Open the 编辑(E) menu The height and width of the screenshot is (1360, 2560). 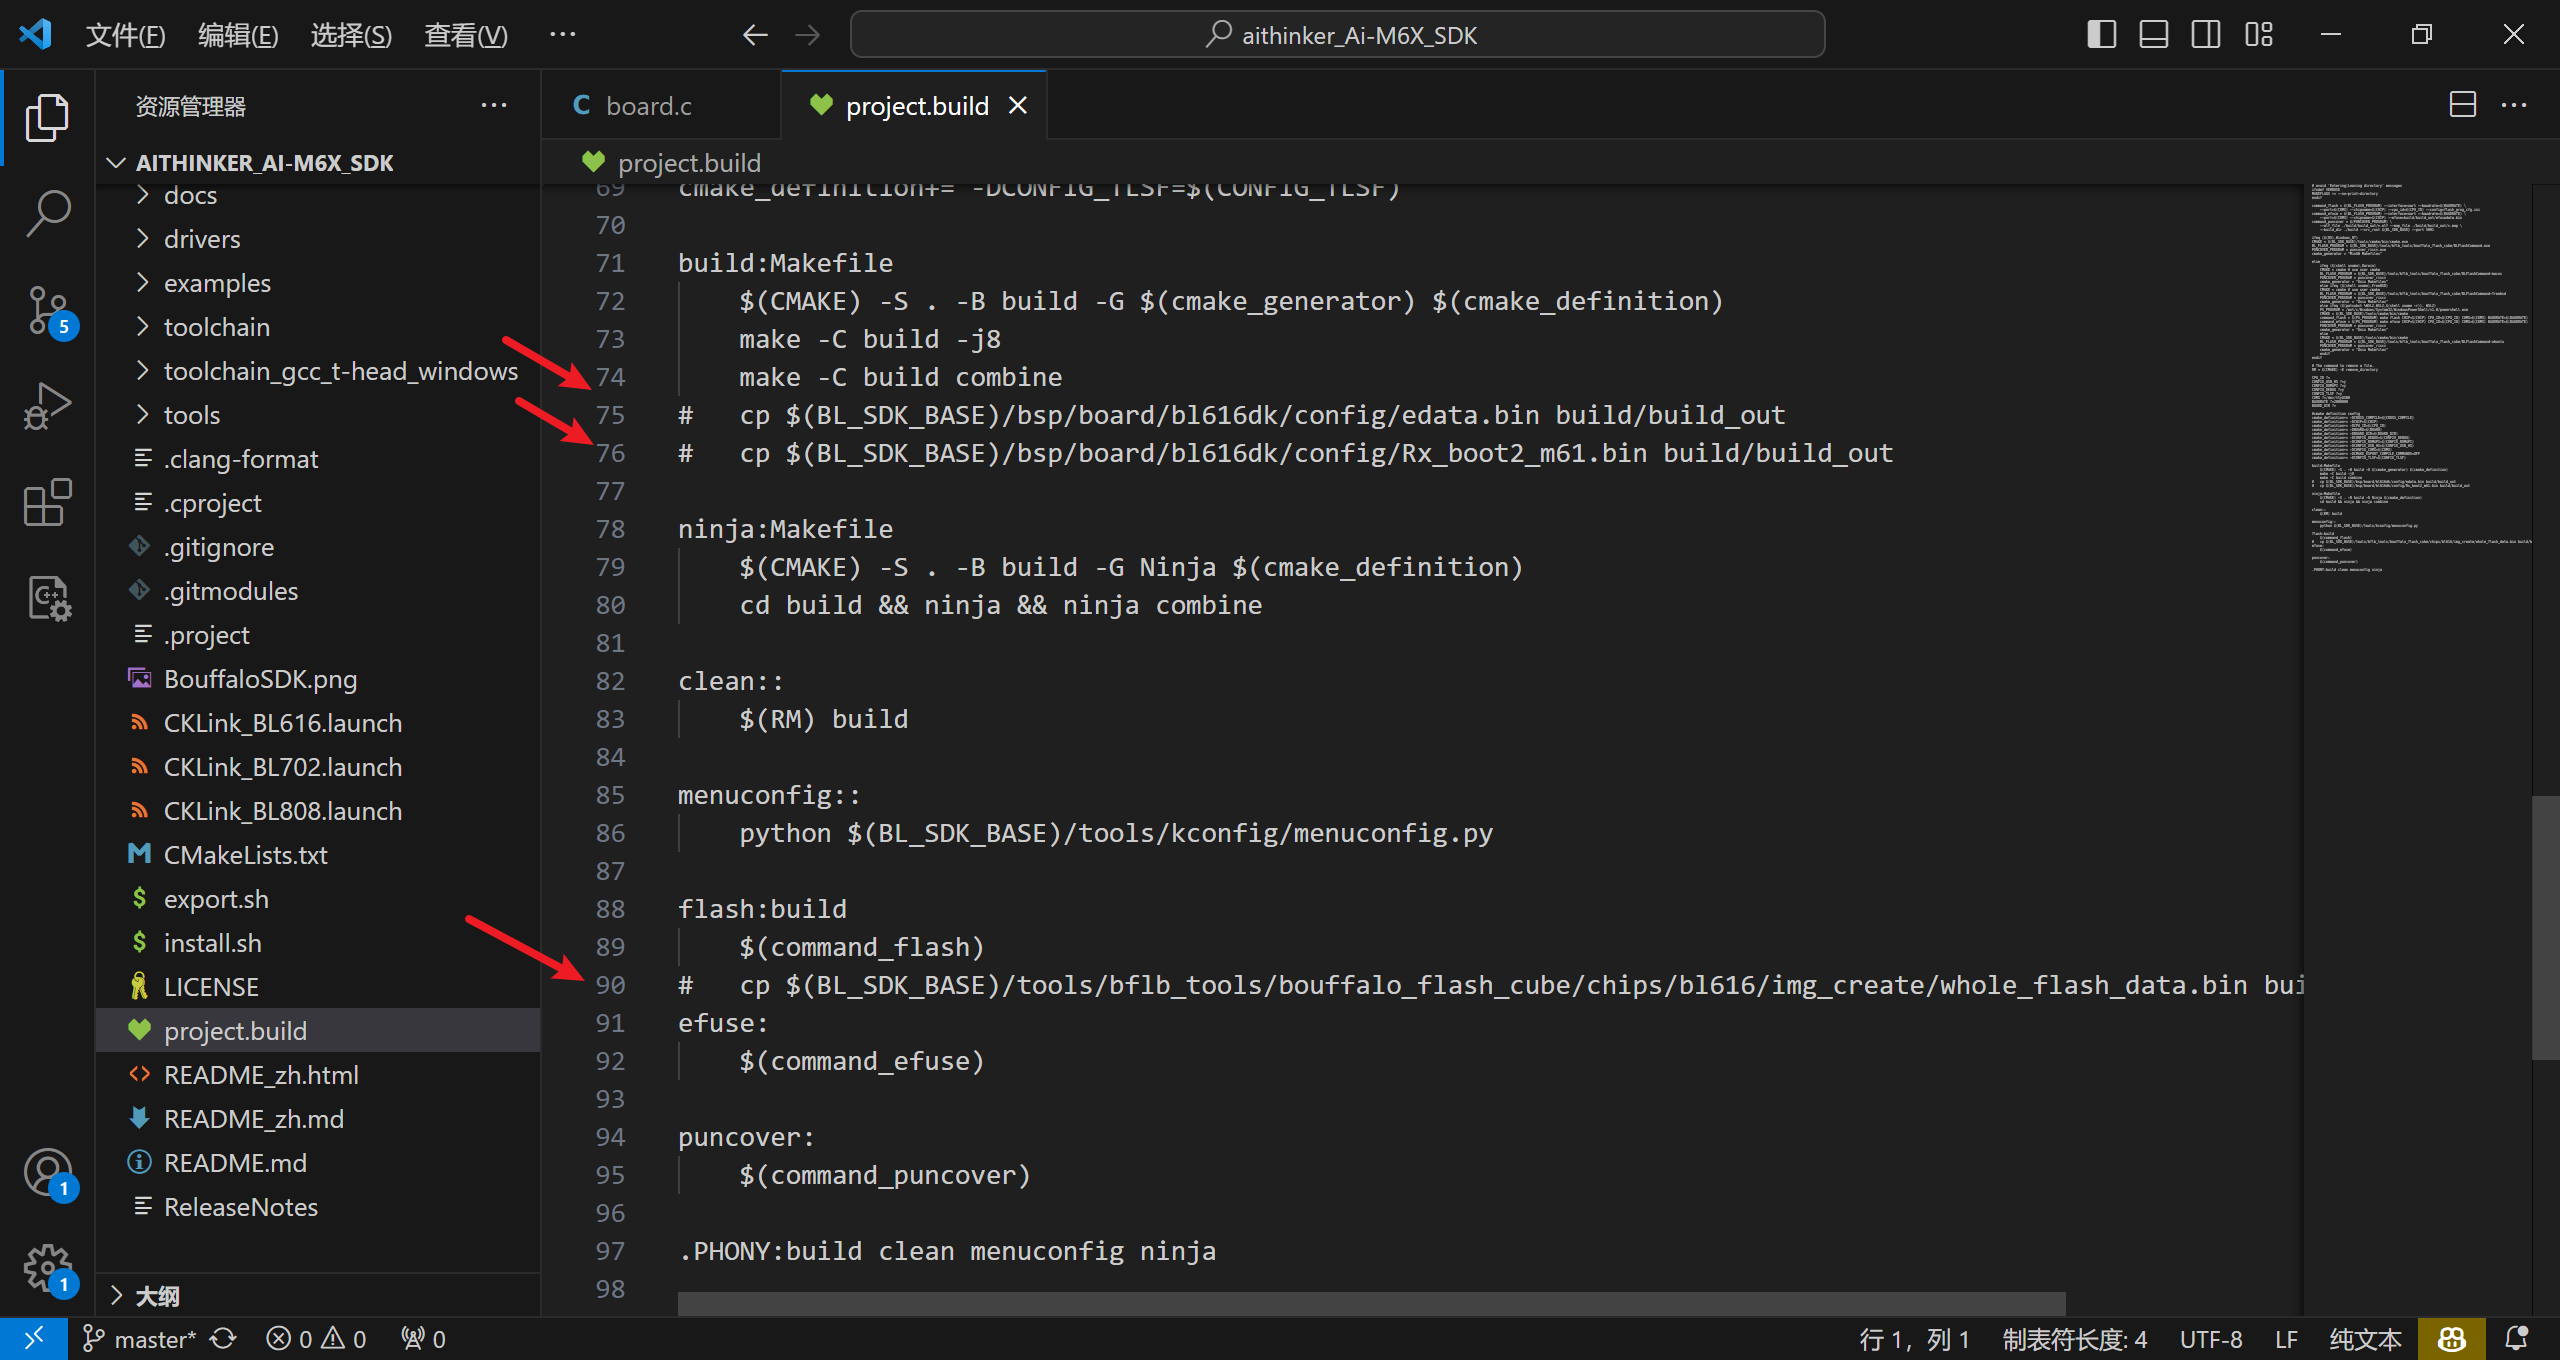point(238,35)
